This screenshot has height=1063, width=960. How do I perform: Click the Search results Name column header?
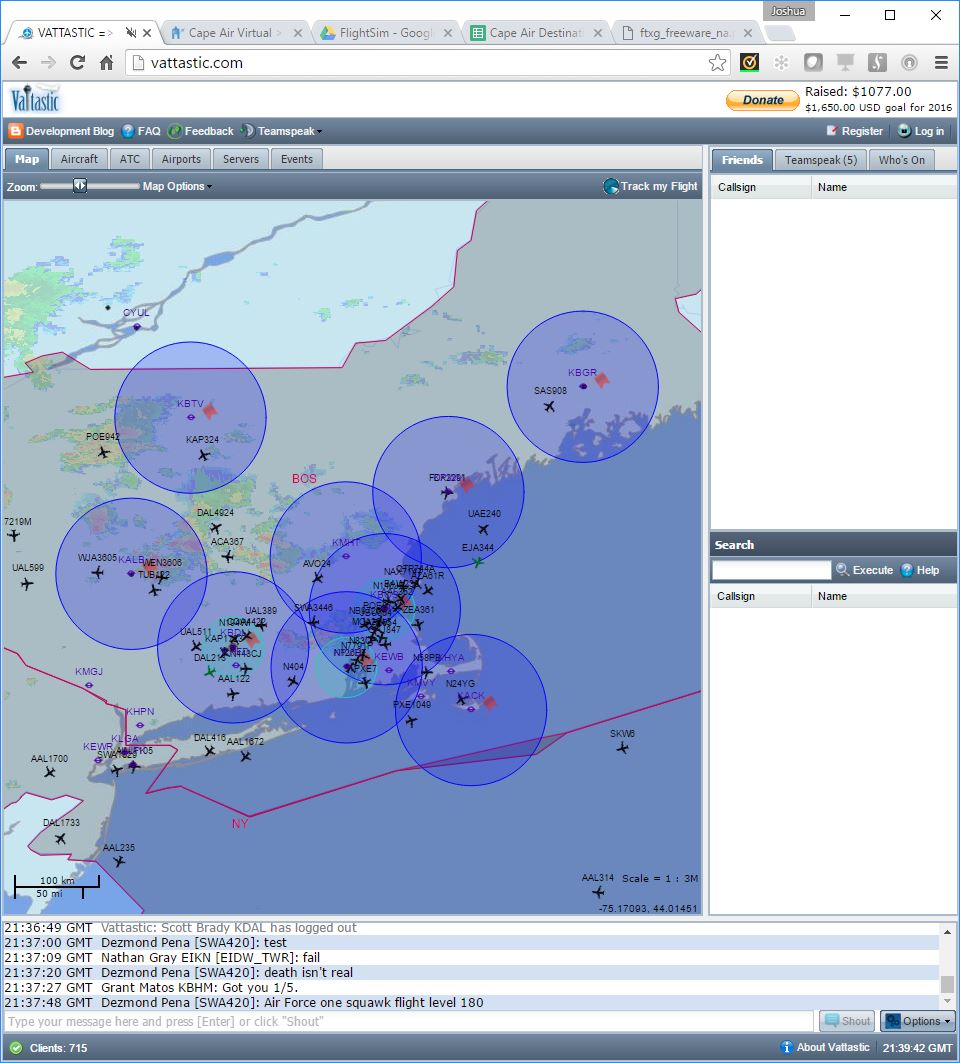coord(883,596)
